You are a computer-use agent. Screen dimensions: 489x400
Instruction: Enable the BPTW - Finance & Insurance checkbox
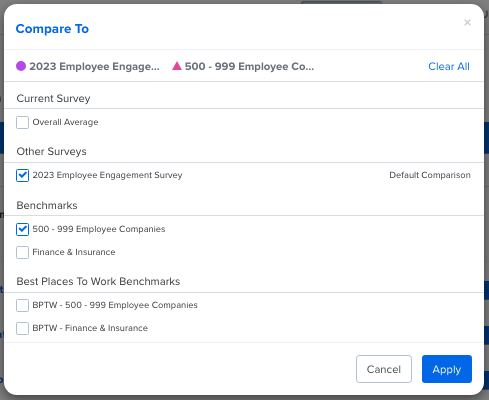pyautogui.click(x=22, y=328)
